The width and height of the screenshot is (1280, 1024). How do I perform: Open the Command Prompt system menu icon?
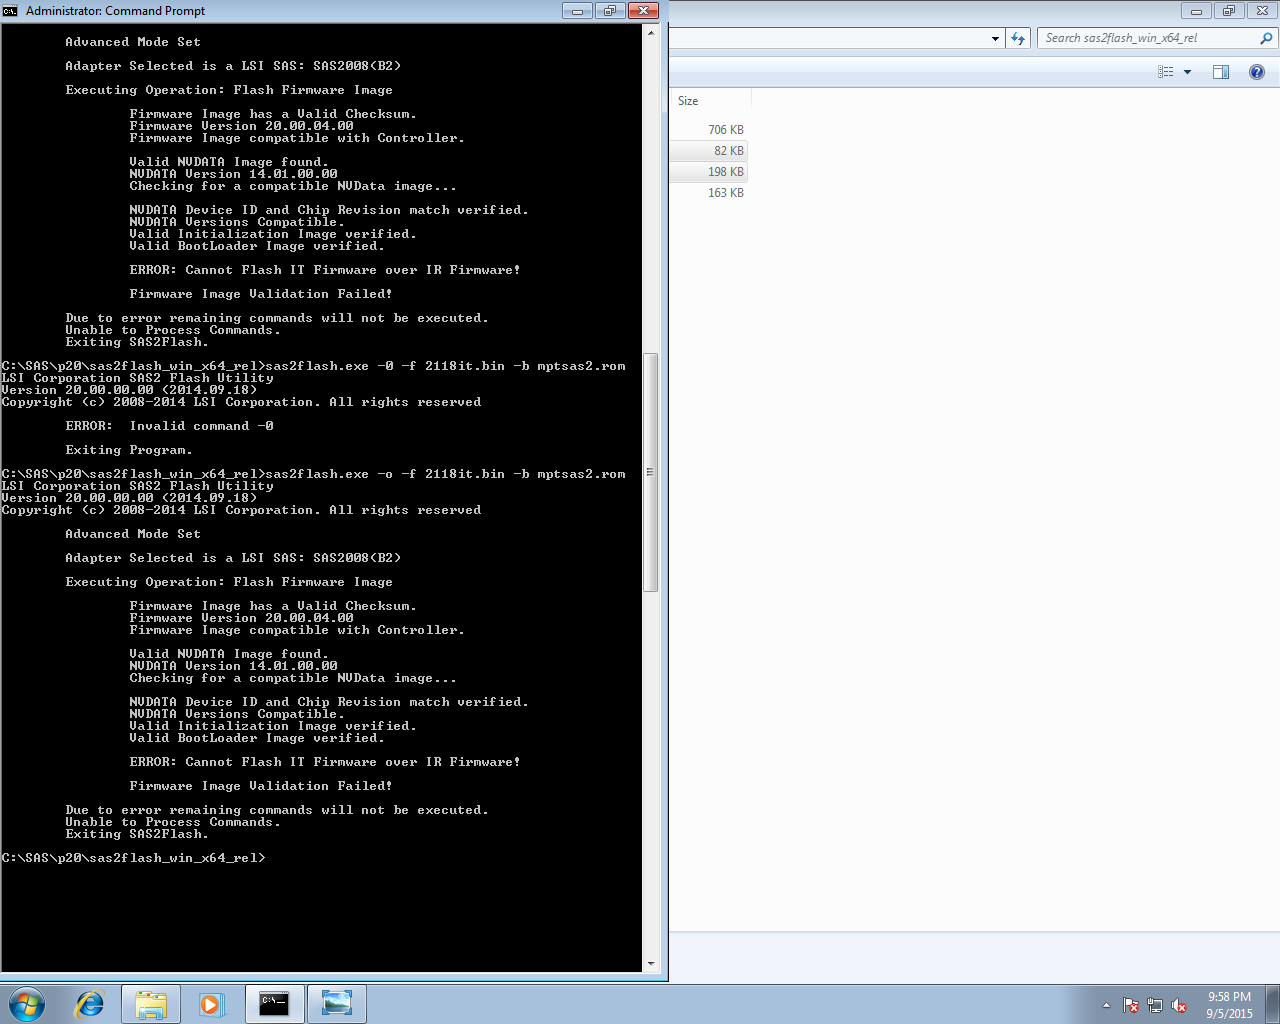(x=10, y=11)
